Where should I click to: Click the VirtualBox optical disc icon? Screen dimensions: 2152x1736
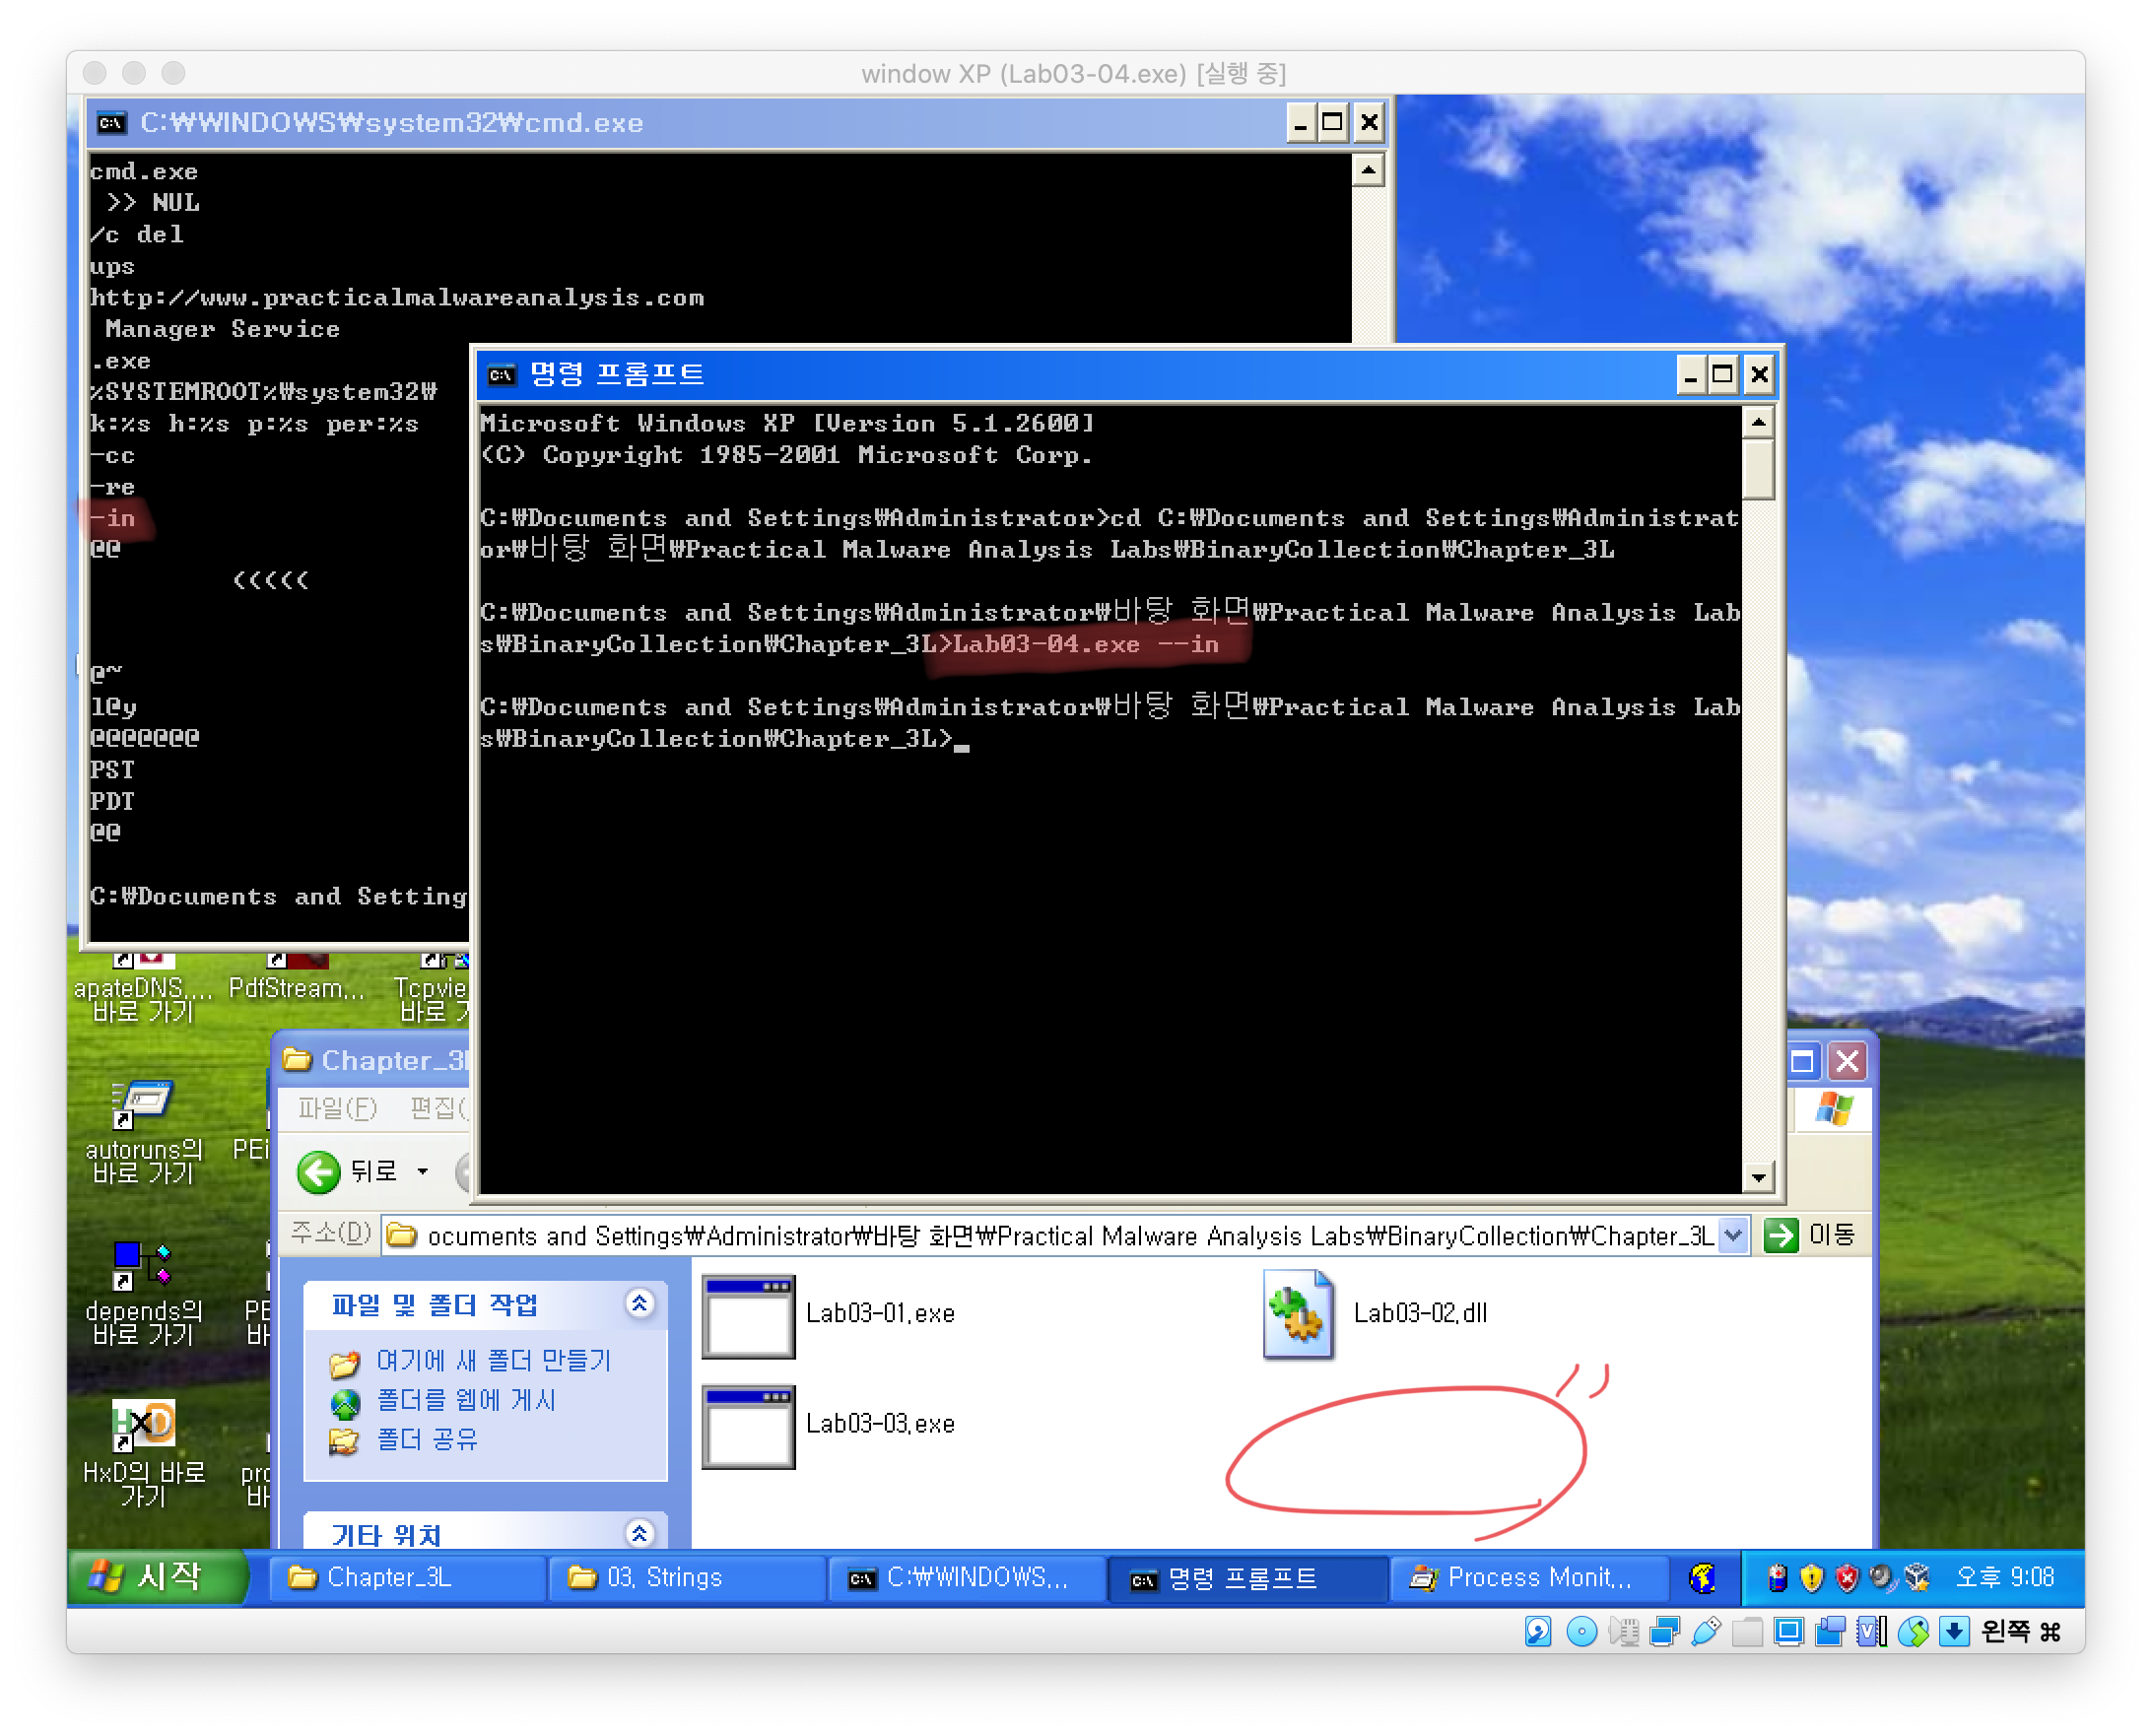1581,1632
